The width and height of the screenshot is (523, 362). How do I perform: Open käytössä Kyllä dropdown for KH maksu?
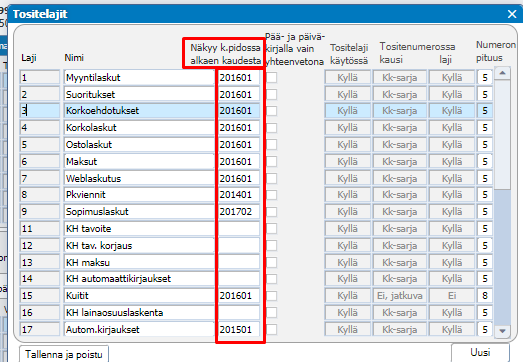[x=347, y=263]
